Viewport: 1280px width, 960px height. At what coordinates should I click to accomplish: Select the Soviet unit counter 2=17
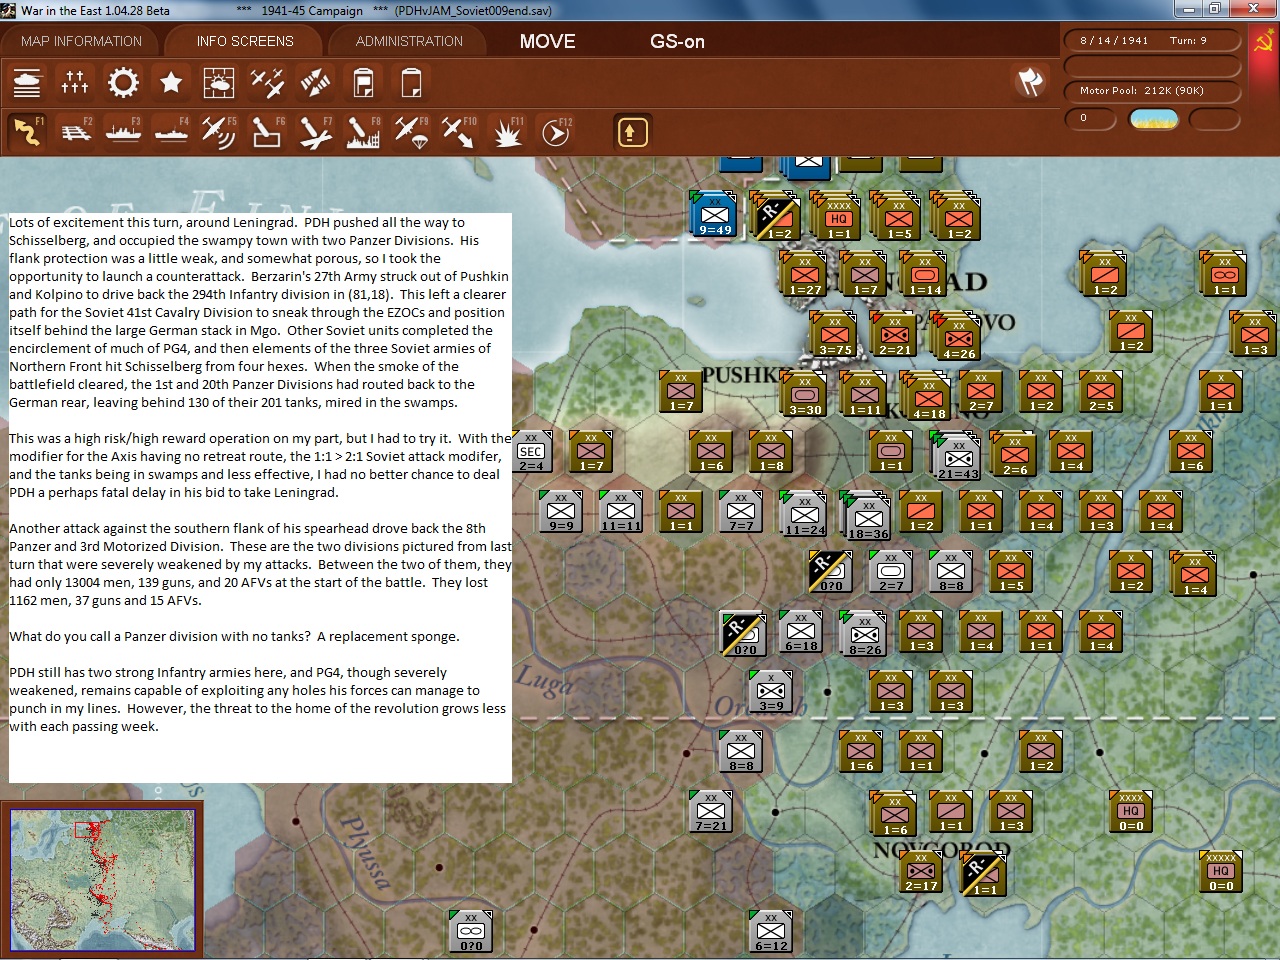tap(921, 871)
